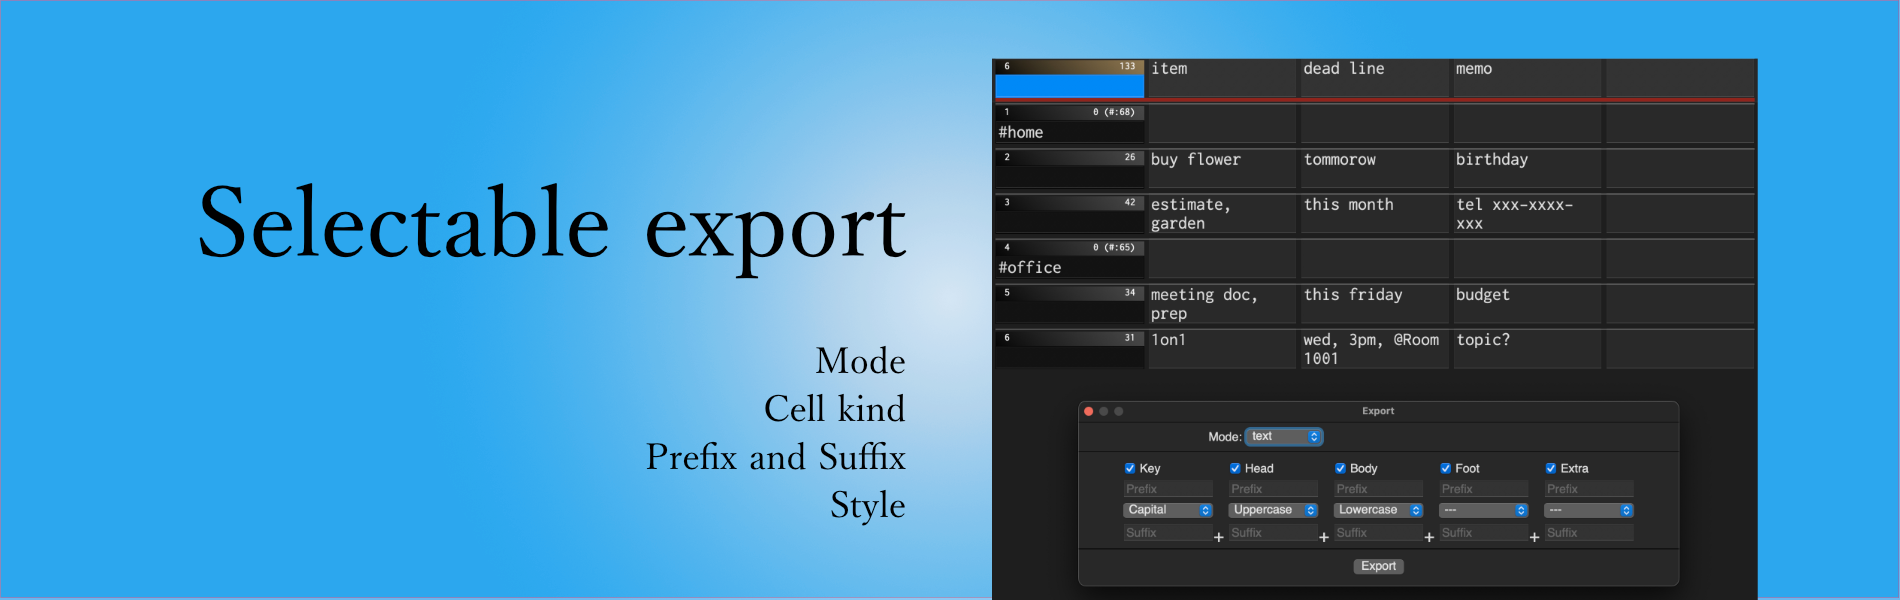
Task: Open the Uppercase style dropdown under Head
Action: 1273,510
